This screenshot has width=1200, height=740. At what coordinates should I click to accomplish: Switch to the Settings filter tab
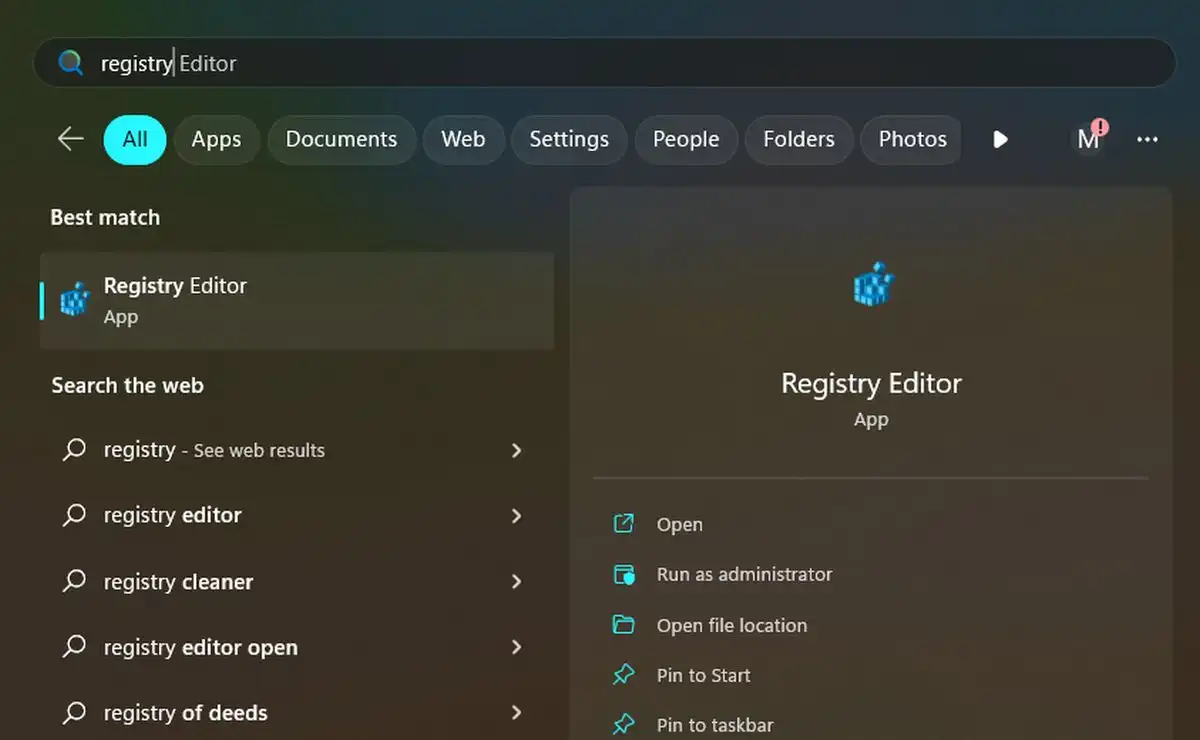point(569,139)
